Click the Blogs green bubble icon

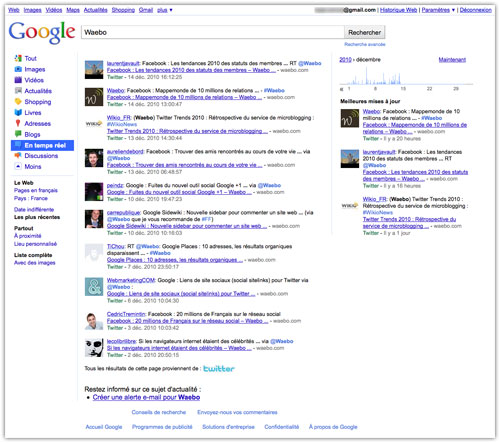click(18, 134)
